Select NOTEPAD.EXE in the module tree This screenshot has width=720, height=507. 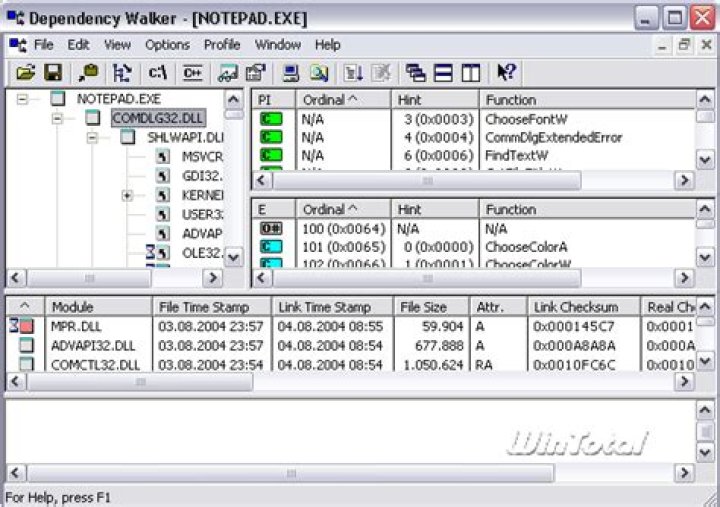click(x=119, y=99)
